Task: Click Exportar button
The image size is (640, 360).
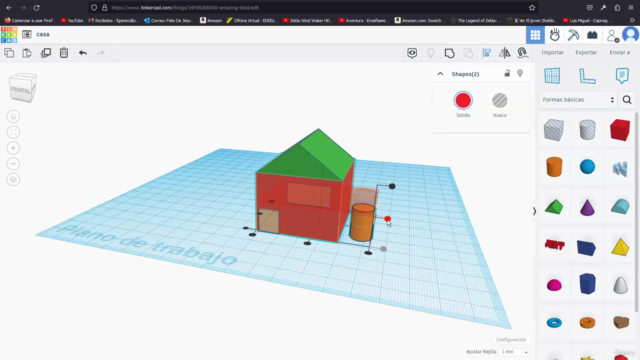Action: tap(586, 52)
